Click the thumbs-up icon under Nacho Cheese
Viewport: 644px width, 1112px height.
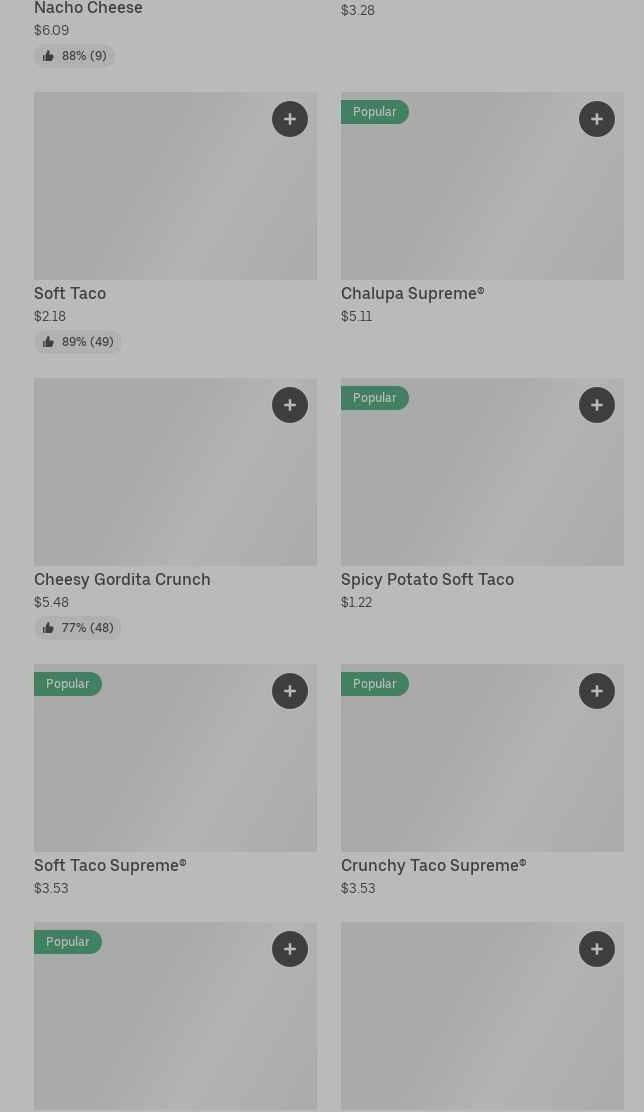(48, 56)
